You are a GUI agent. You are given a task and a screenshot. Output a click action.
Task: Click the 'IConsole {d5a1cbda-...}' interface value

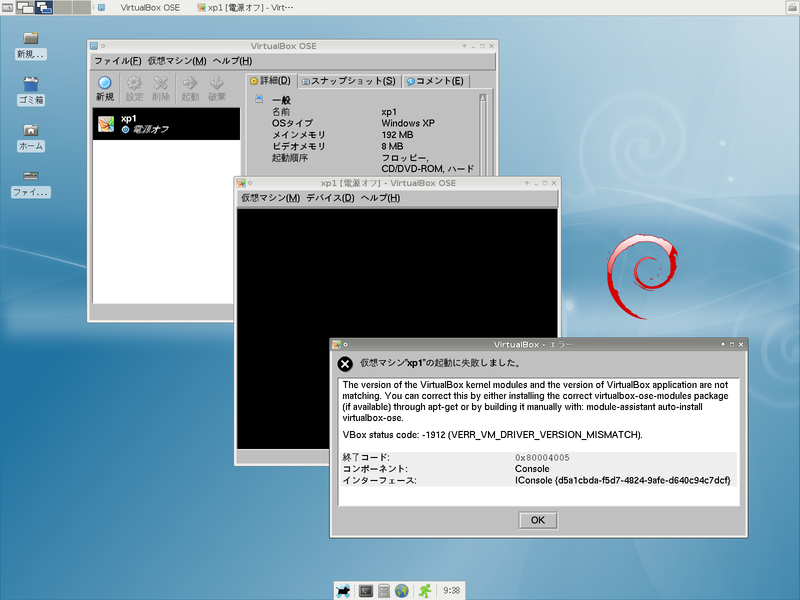(622, 480)
